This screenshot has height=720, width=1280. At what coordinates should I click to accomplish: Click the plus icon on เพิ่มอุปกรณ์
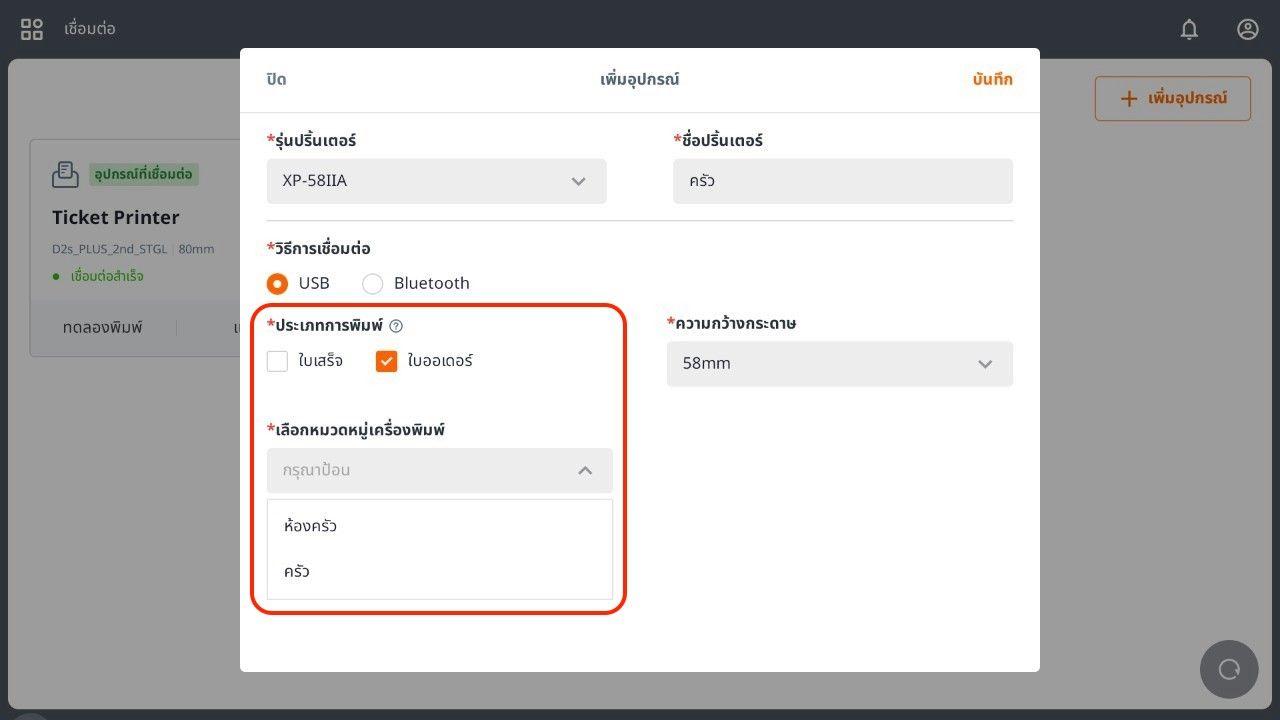1128,98
